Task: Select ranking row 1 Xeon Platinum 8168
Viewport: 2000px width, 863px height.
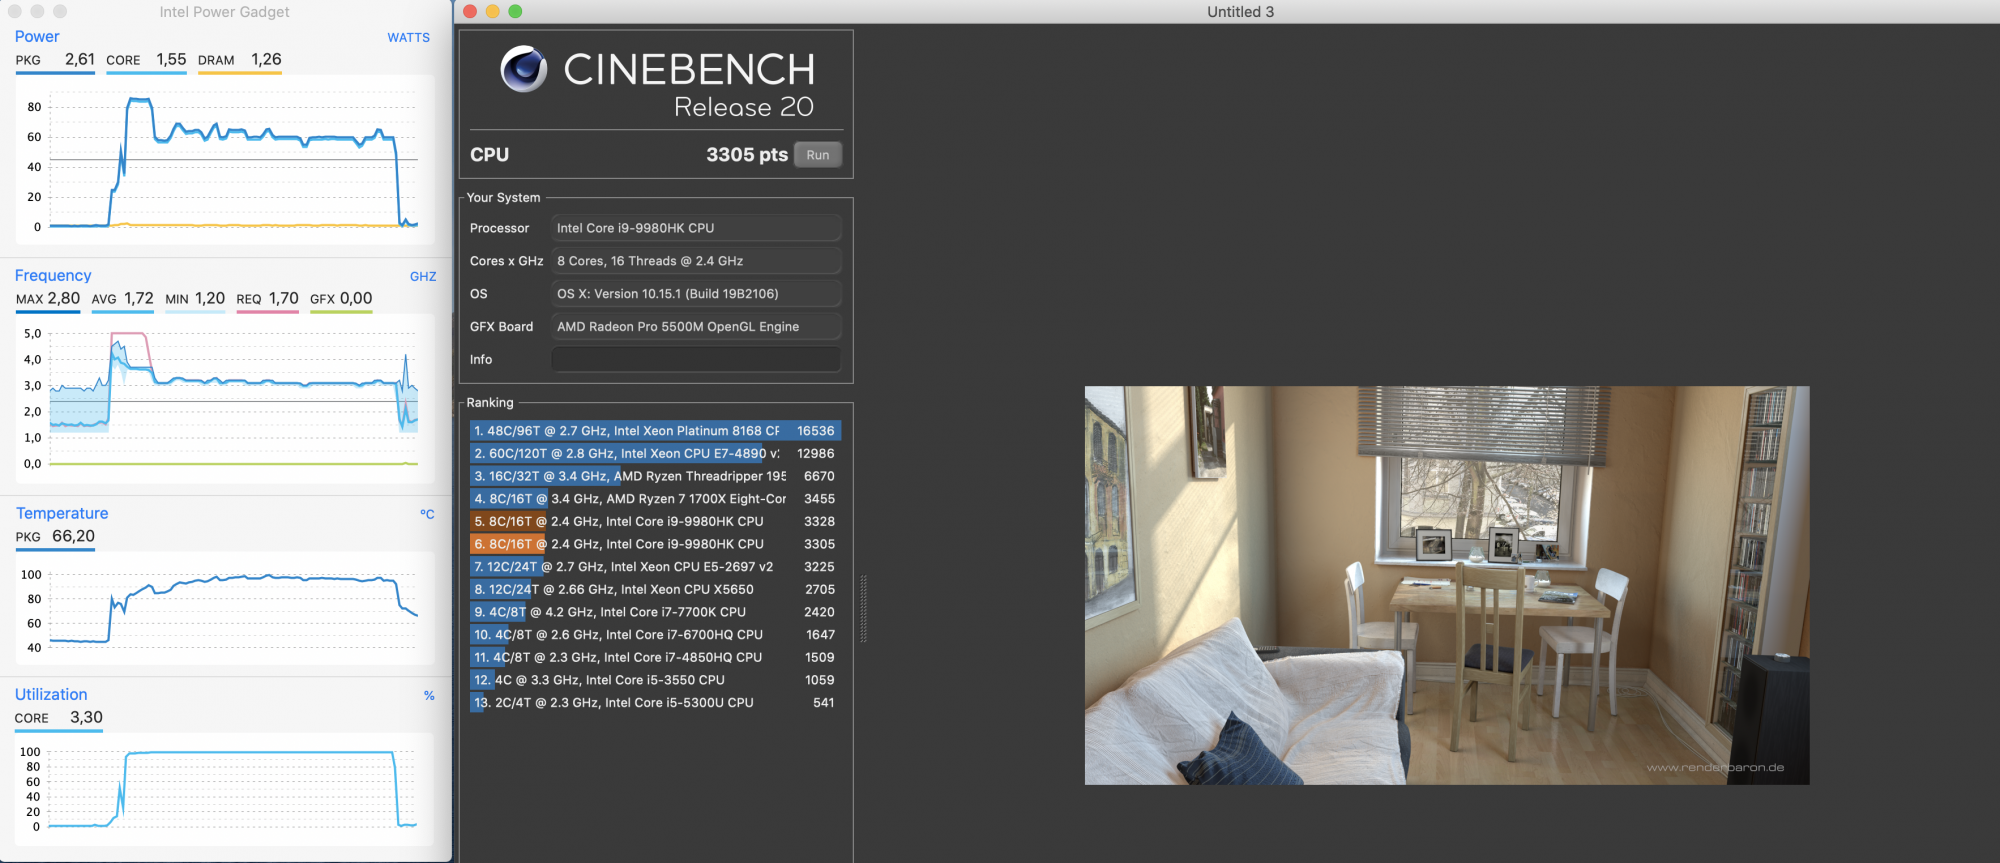Action: [x=655, y=431]
